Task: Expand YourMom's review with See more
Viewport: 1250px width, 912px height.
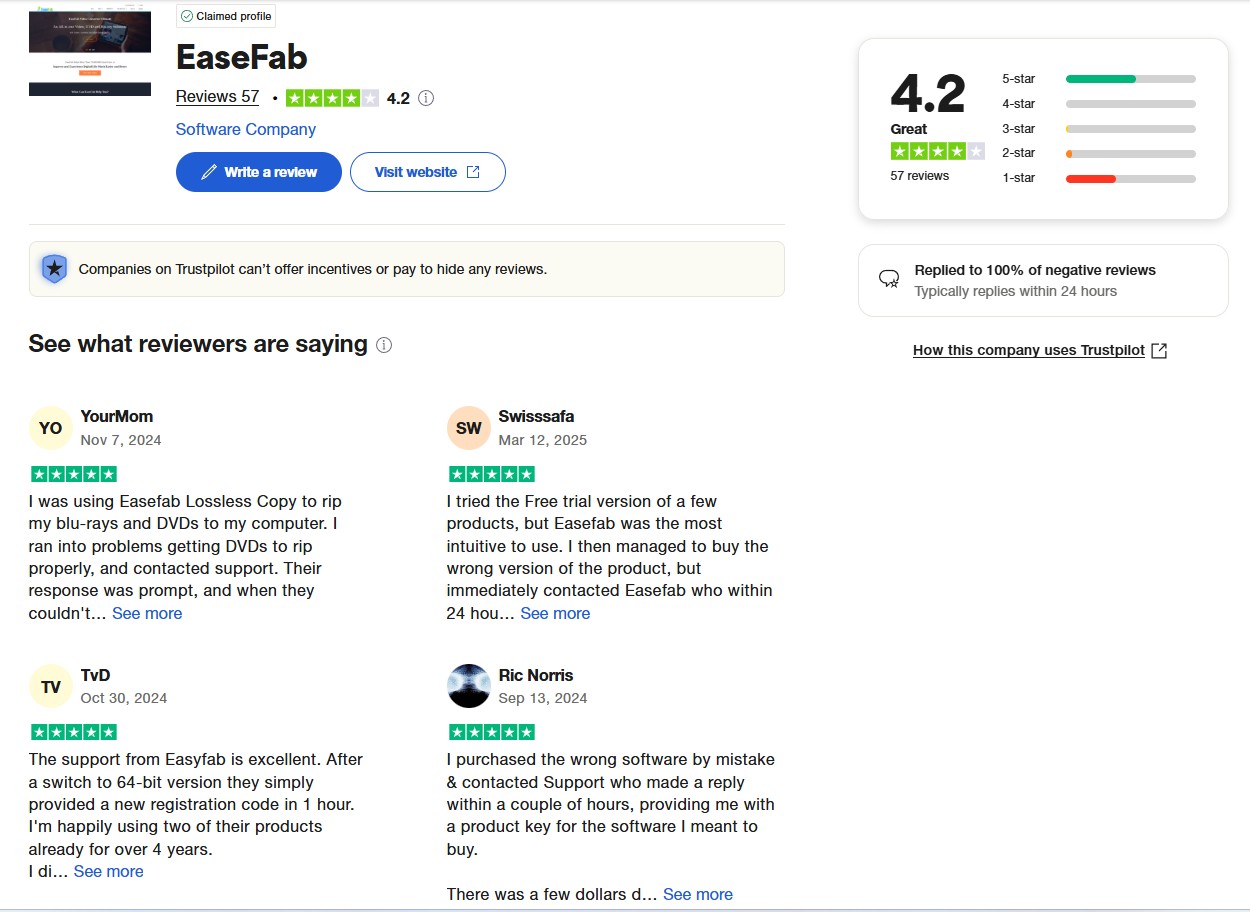Action: point(147,614)
